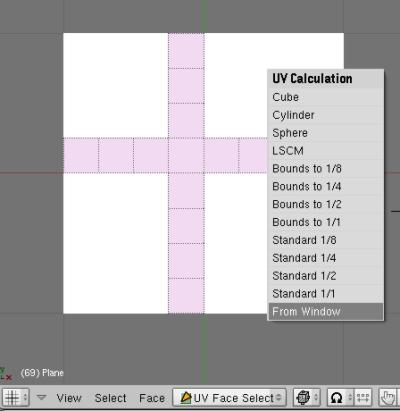This screenshot has width=400, height=411.
Task: Open the Face menu
Action: click(x=152, y=398)
